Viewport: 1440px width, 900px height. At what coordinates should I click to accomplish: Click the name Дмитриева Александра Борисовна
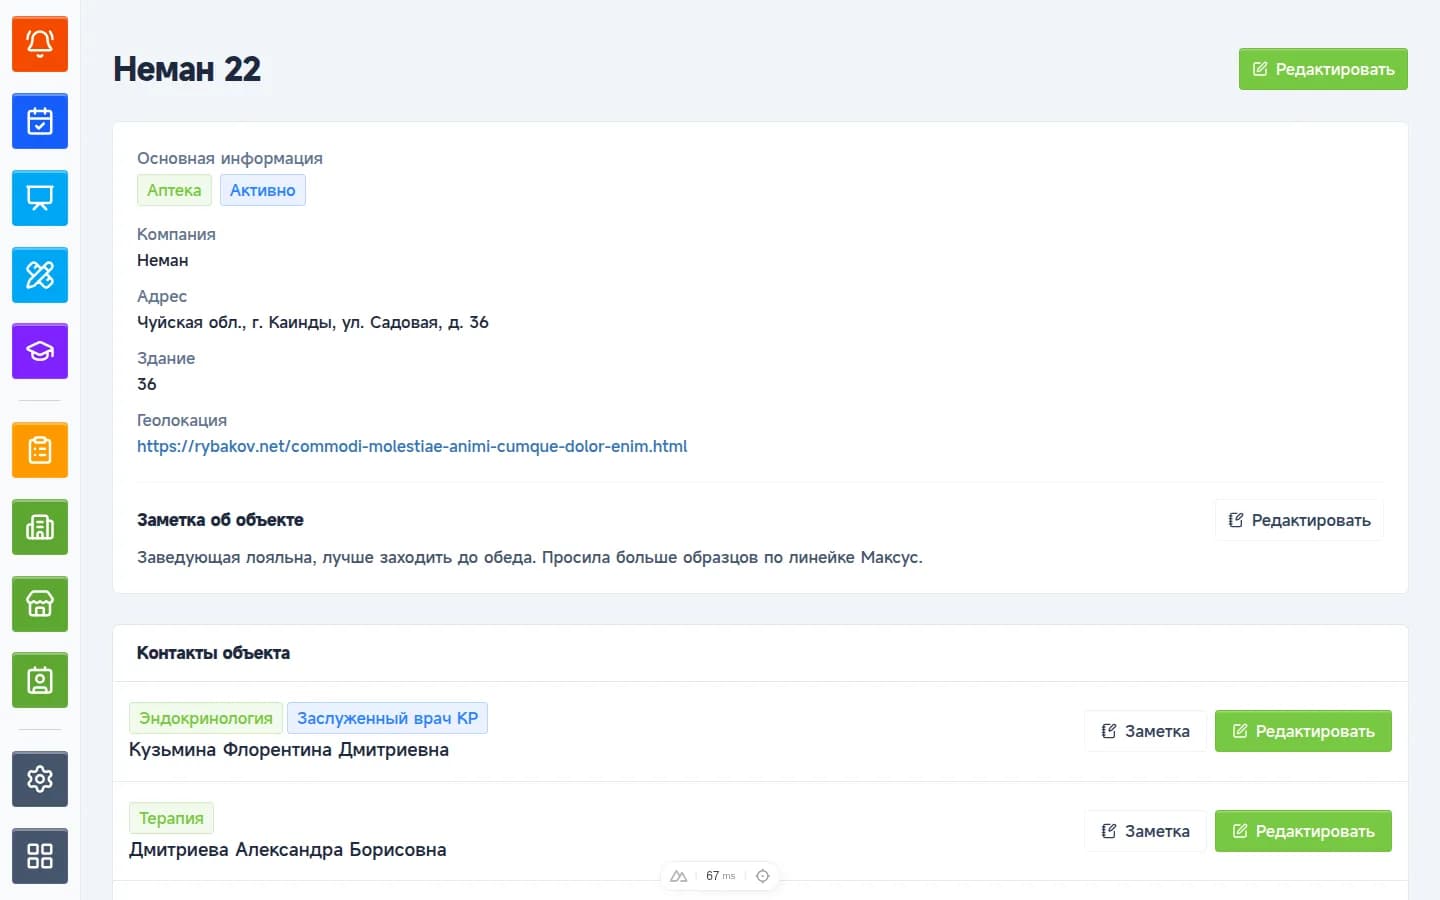[288, 850]
